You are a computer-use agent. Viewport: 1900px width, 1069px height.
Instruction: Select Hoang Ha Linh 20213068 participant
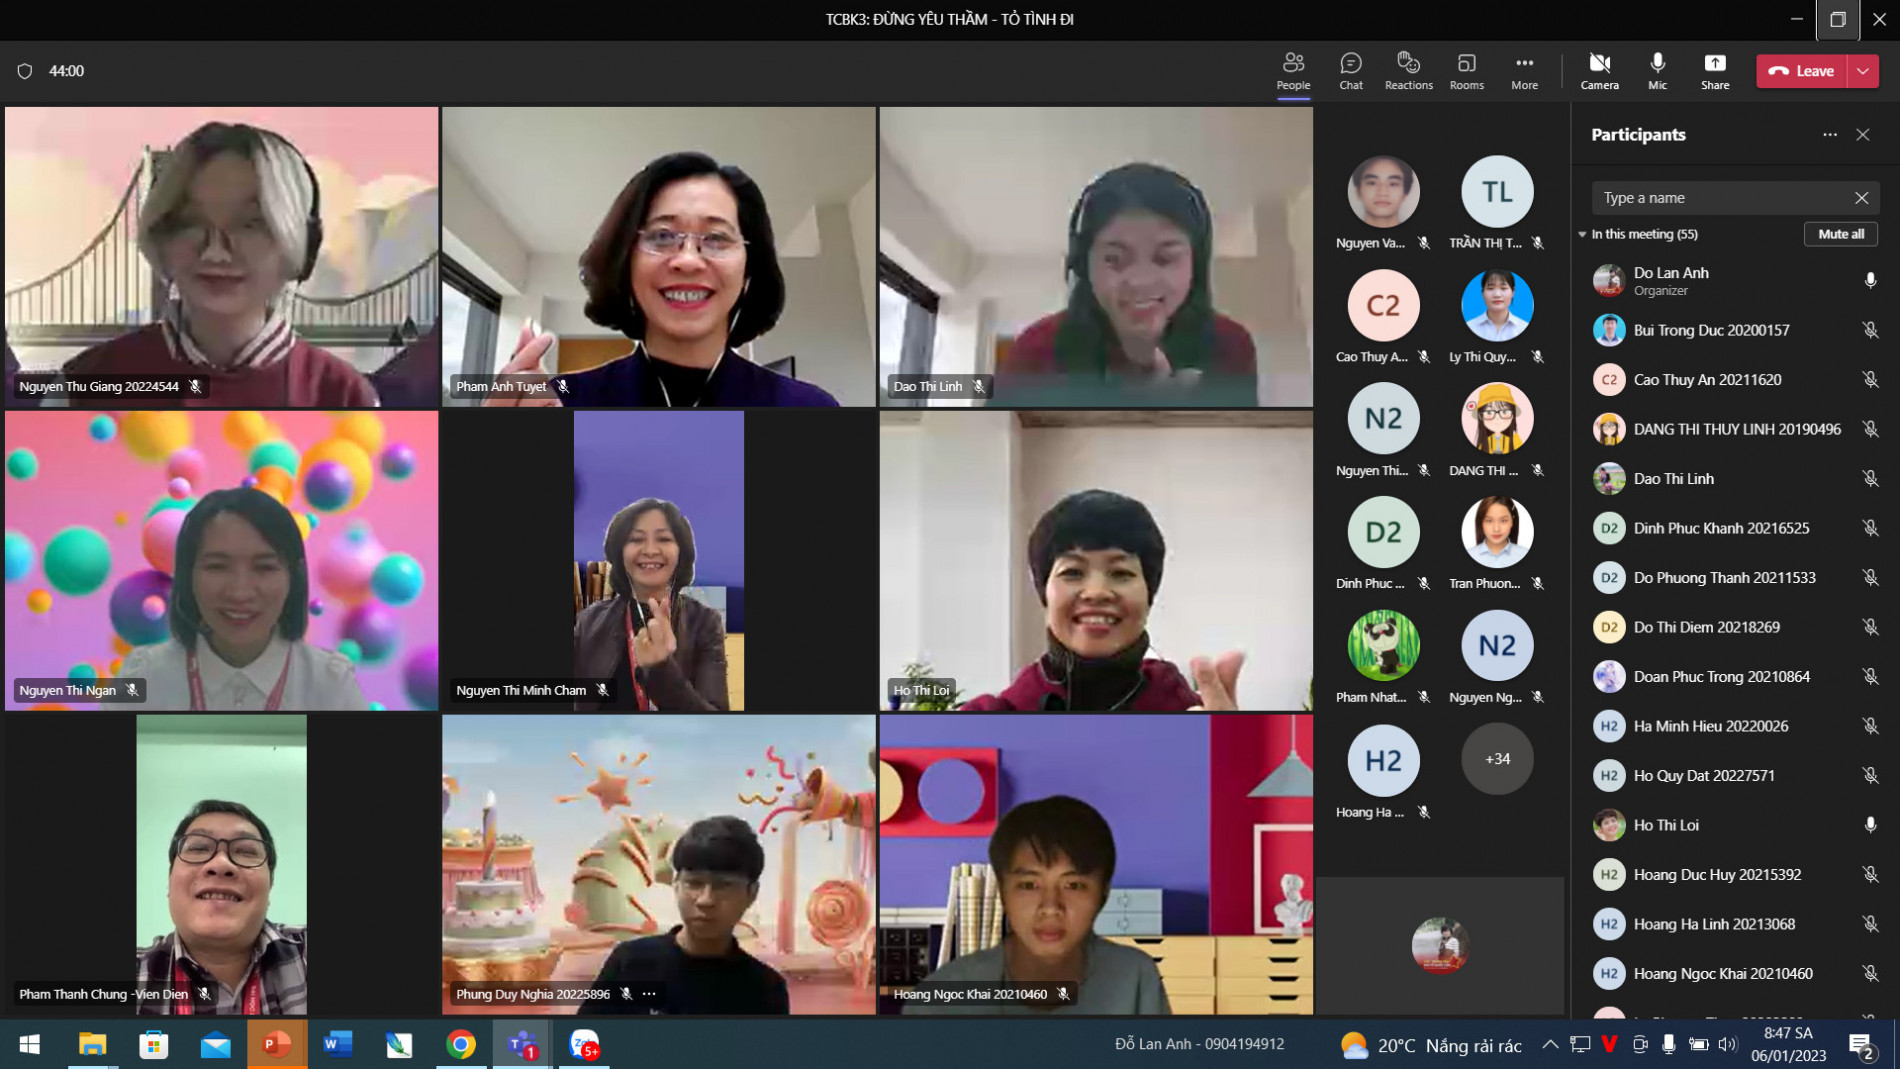1735,924
